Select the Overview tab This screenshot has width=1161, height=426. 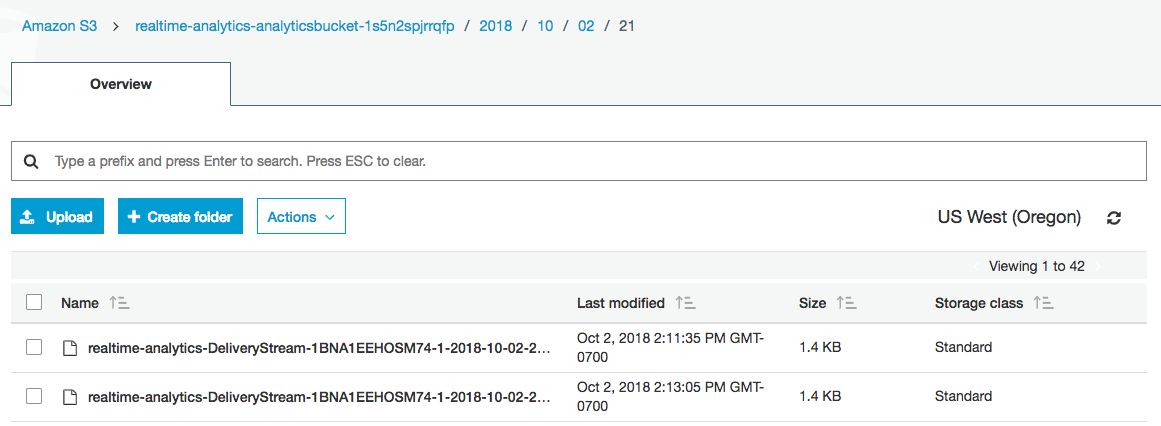point(121,84)
